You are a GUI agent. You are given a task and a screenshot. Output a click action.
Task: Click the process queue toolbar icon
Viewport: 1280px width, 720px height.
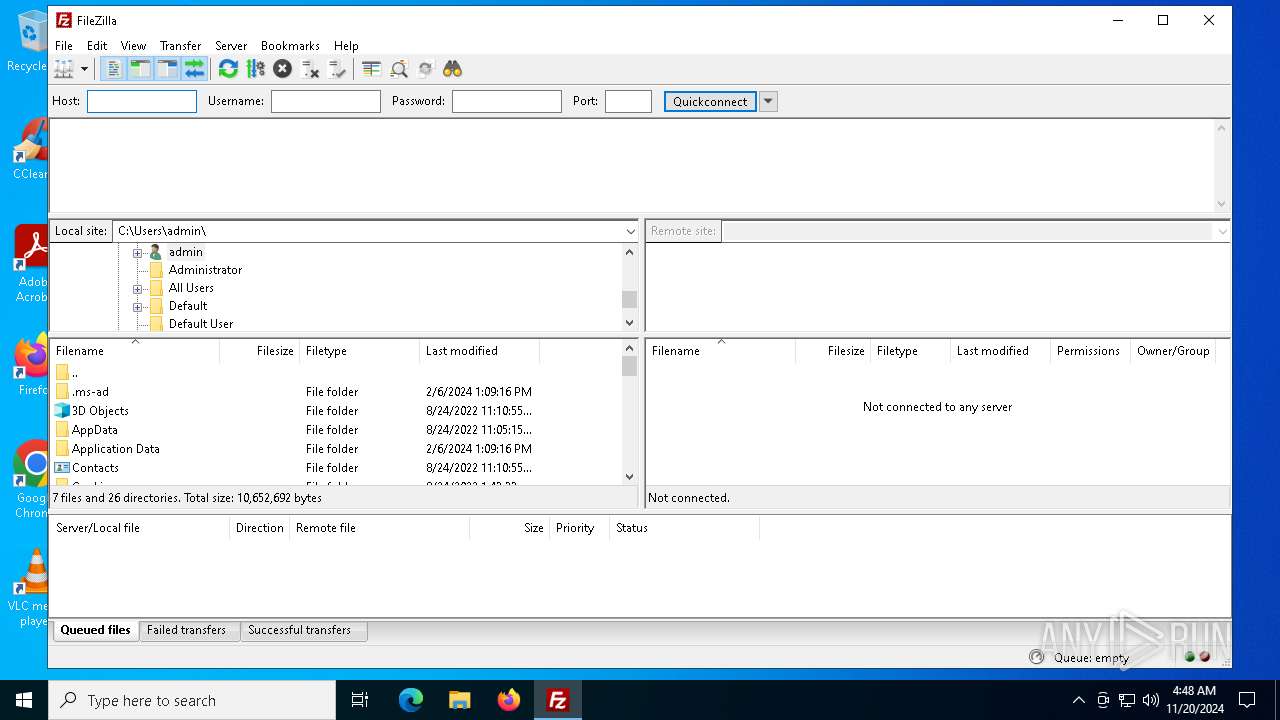[x=255, y=69]
